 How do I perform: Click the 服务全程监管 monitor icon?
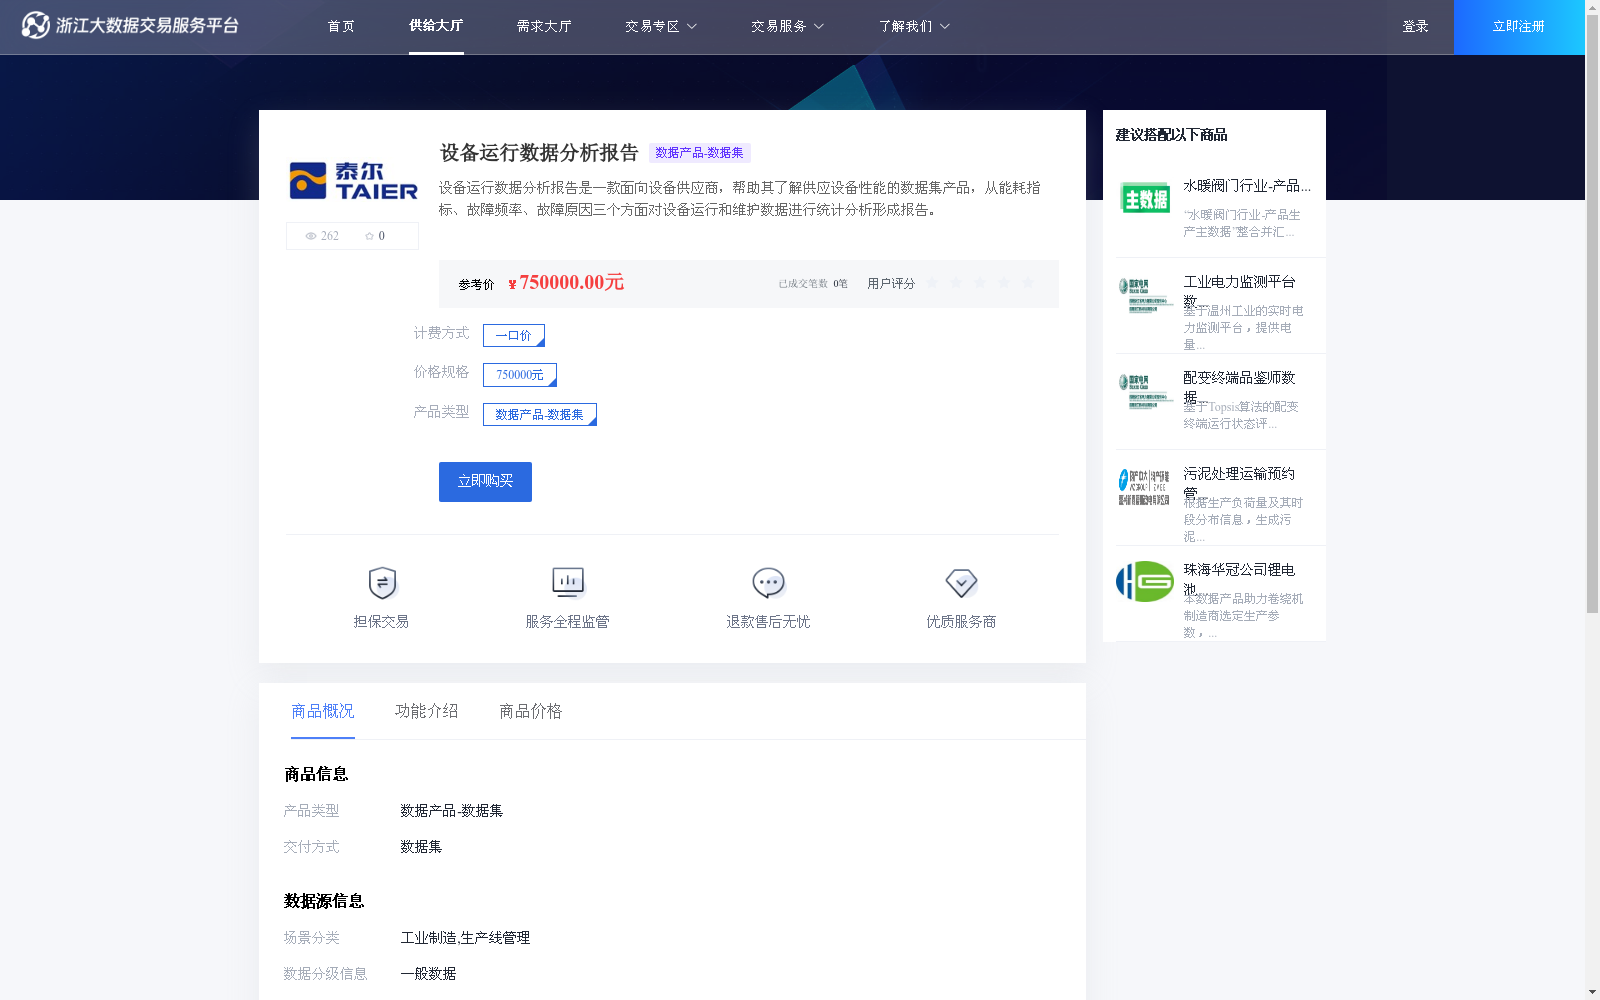[568, 582]
